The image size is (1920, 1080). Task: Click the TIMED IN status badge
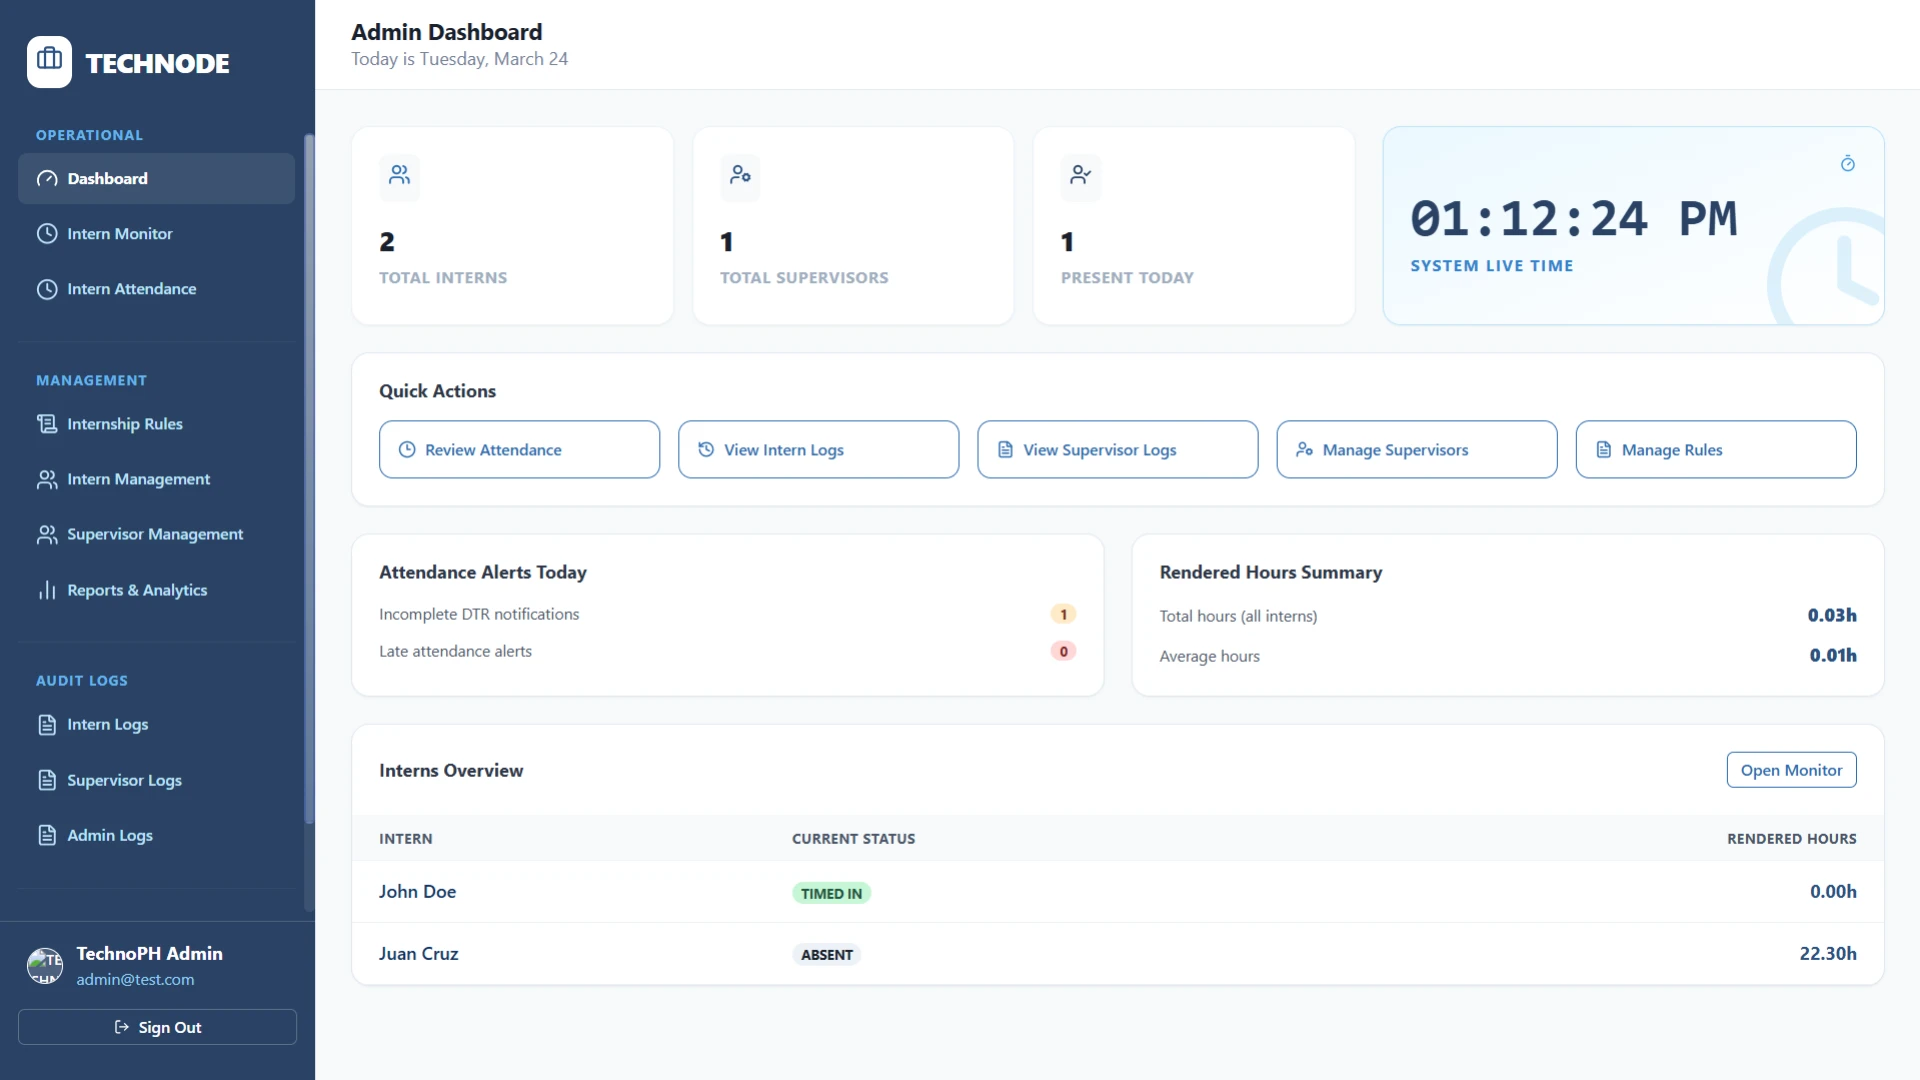(x=831, y=893)
